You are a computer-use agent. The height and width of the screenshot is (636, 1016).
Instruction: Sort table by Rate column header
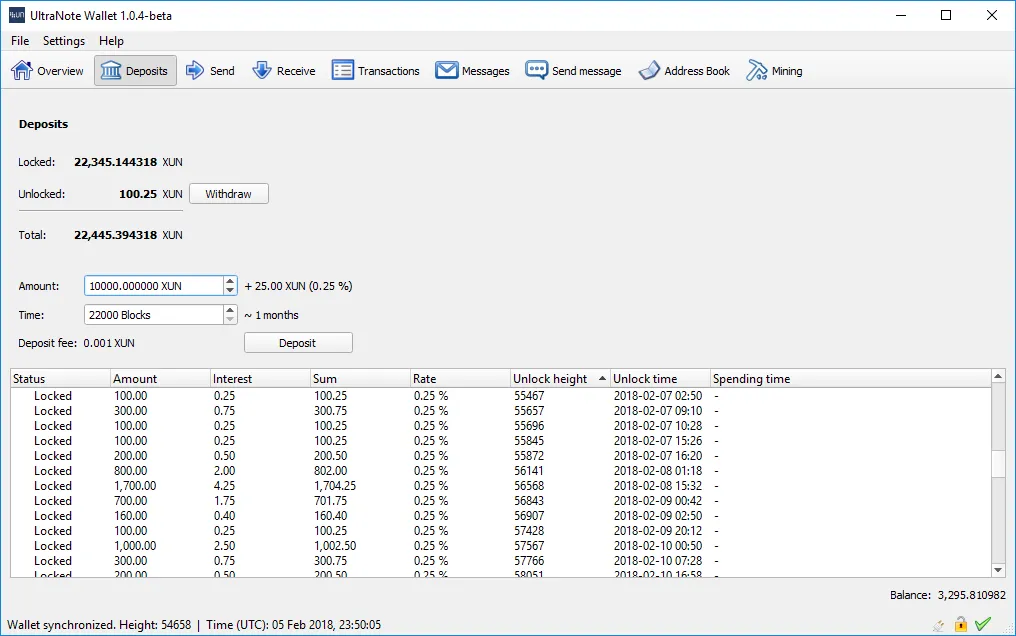pyautogui.click(x=459, y=379)
